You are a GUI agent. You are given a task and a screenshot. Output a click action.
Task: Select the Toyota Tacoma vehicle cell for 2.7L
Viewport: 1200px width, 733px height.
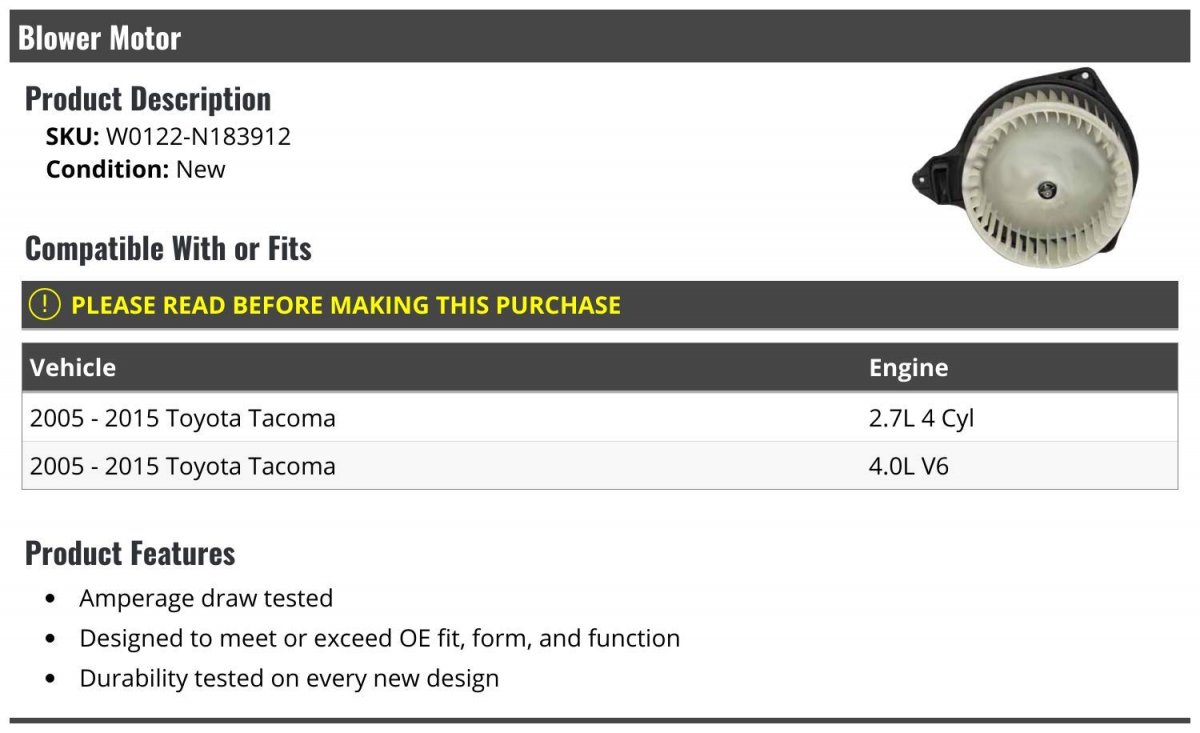[183, 417]
